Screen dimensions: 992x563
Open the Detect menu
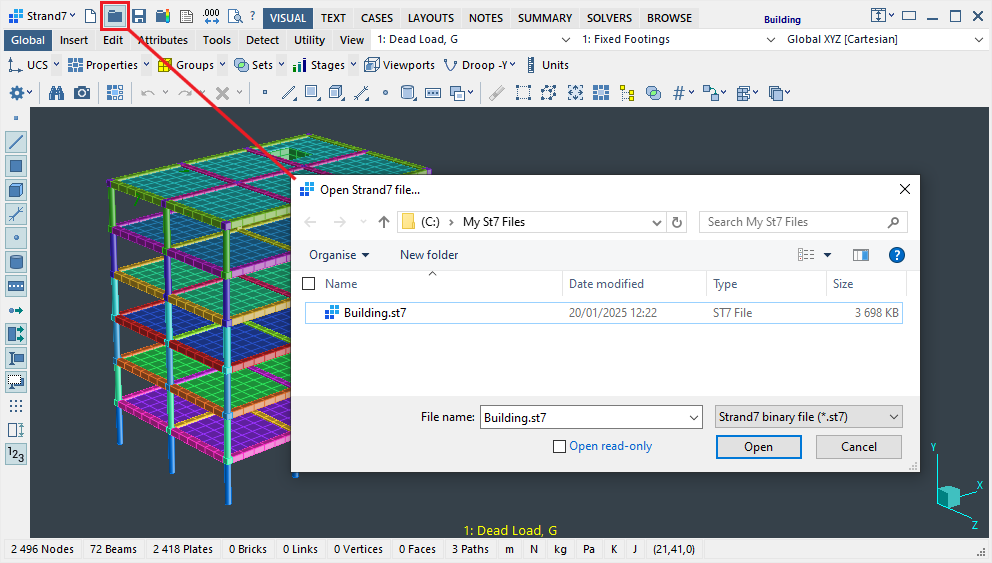pyautogui.click(x=262, y=40)
